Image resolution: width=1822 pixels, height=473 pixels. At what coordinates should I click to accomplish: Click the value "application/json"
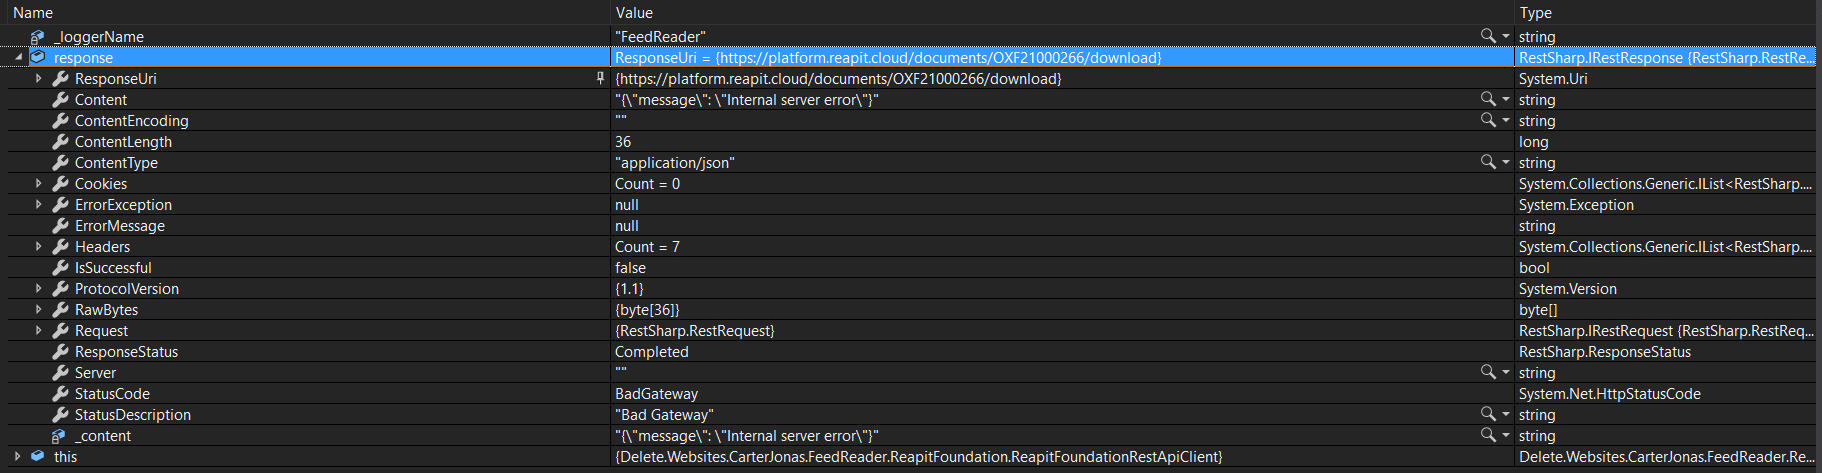[x=675, y=162]
